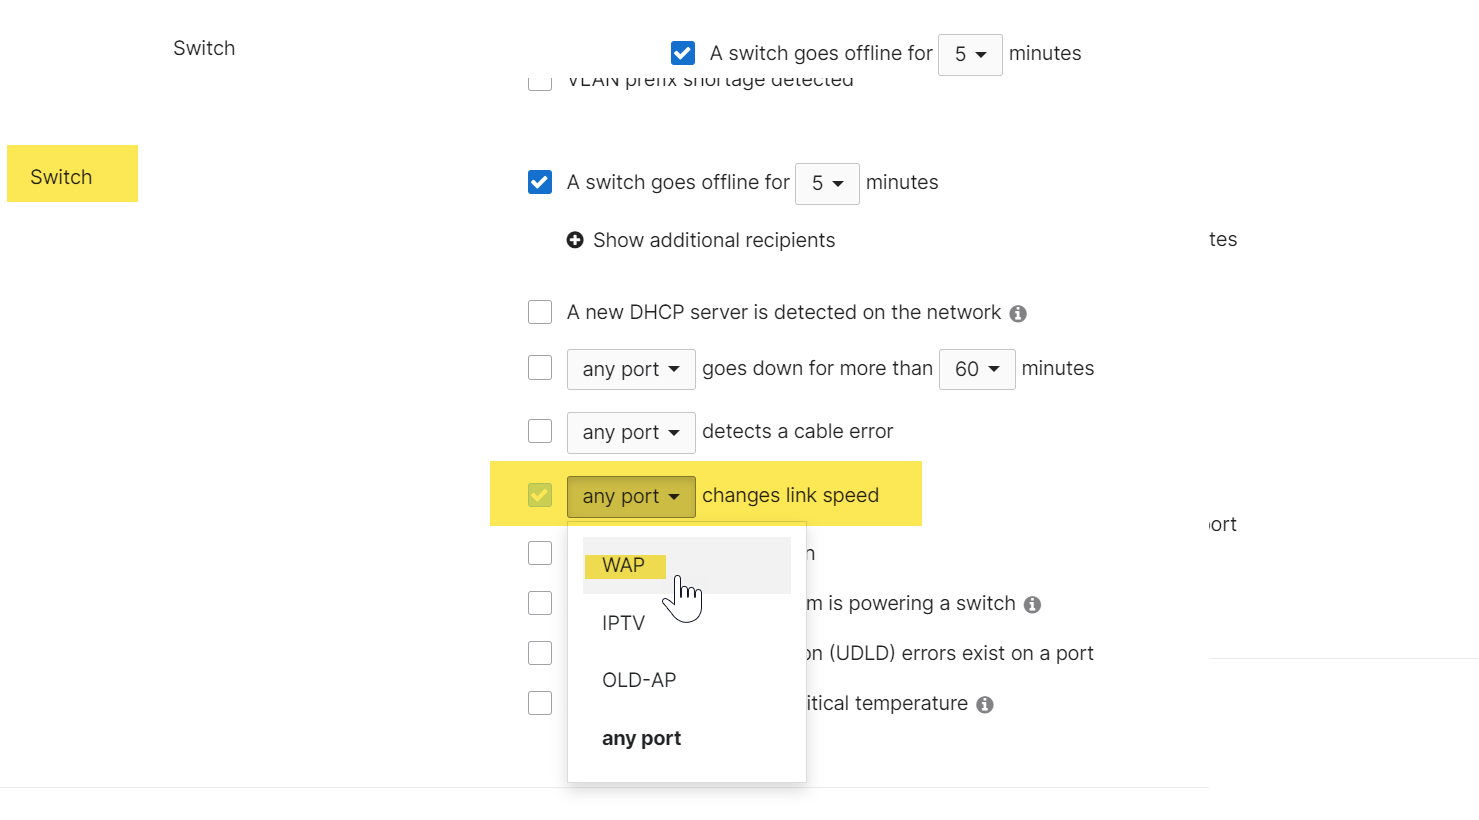
Task: Open the 5 minutes dropdown under Switch section
Action: click(827, 183)
